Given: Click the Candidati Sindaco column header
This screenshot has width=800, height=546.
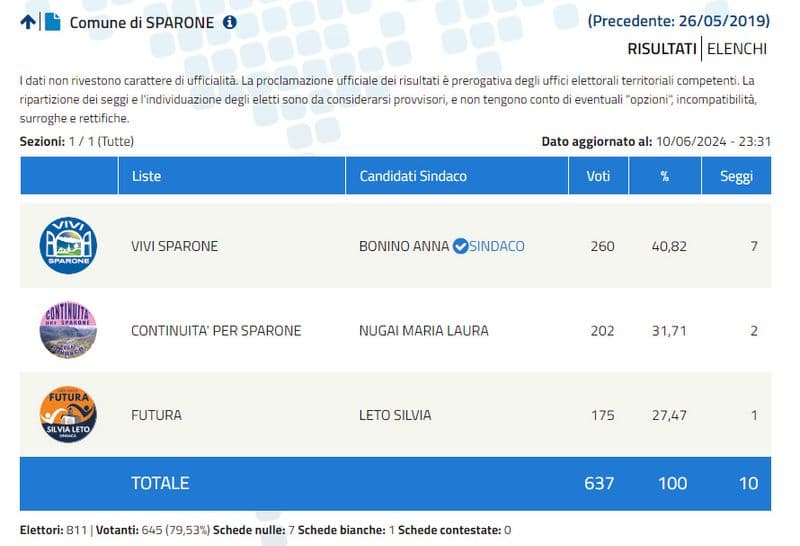Looking at the screenshot, I should click(413, 176).
